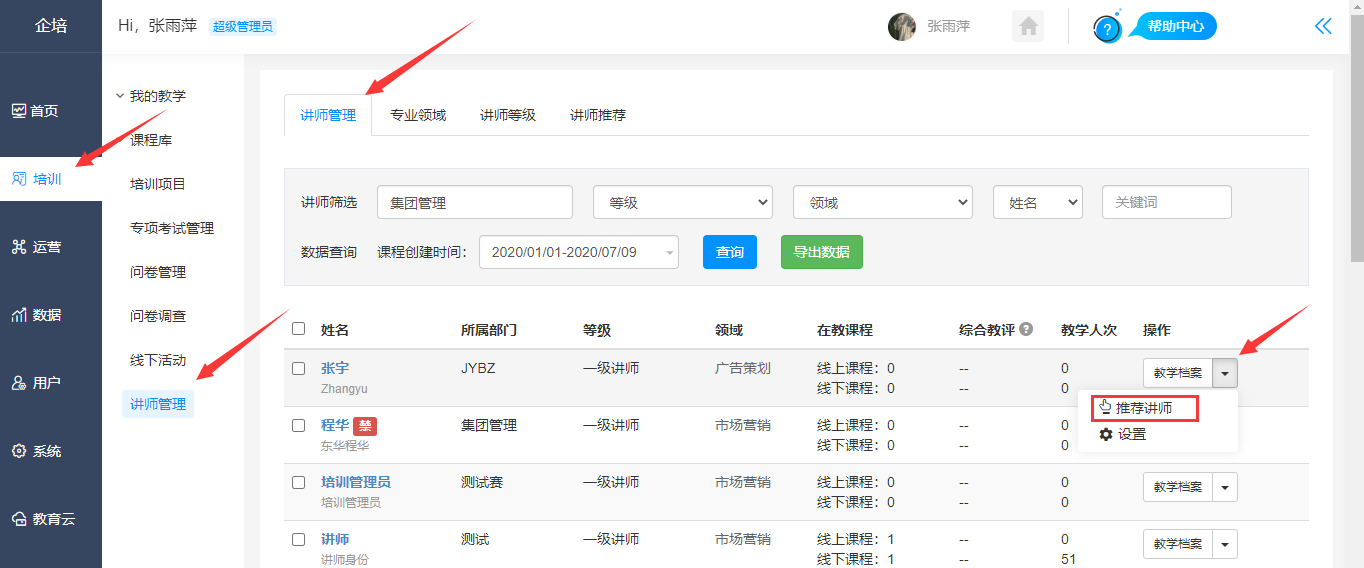Click the gear icon next to 设置

pyautogui.click(x=1106, y=434)
